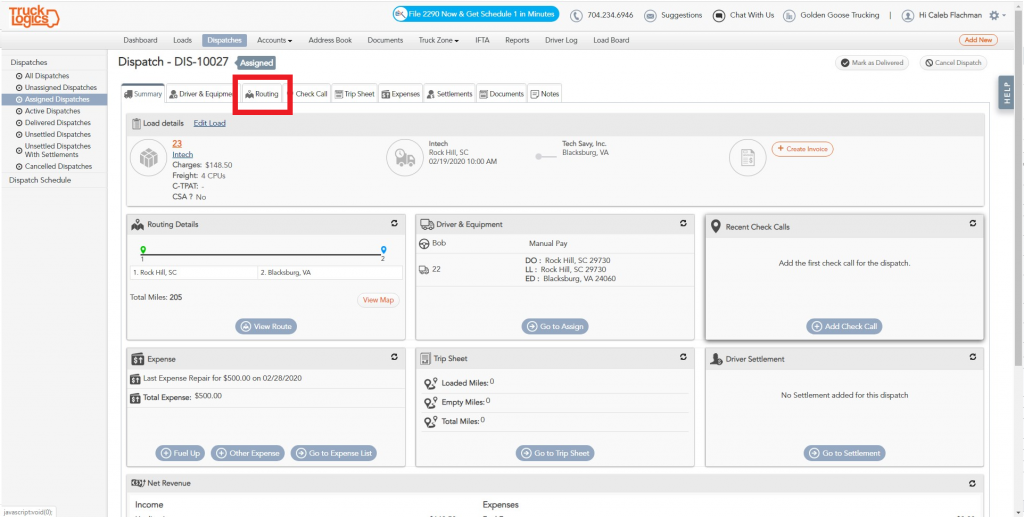
Task: Click the truck clock pickup icon
Action: tap(405, 158)
